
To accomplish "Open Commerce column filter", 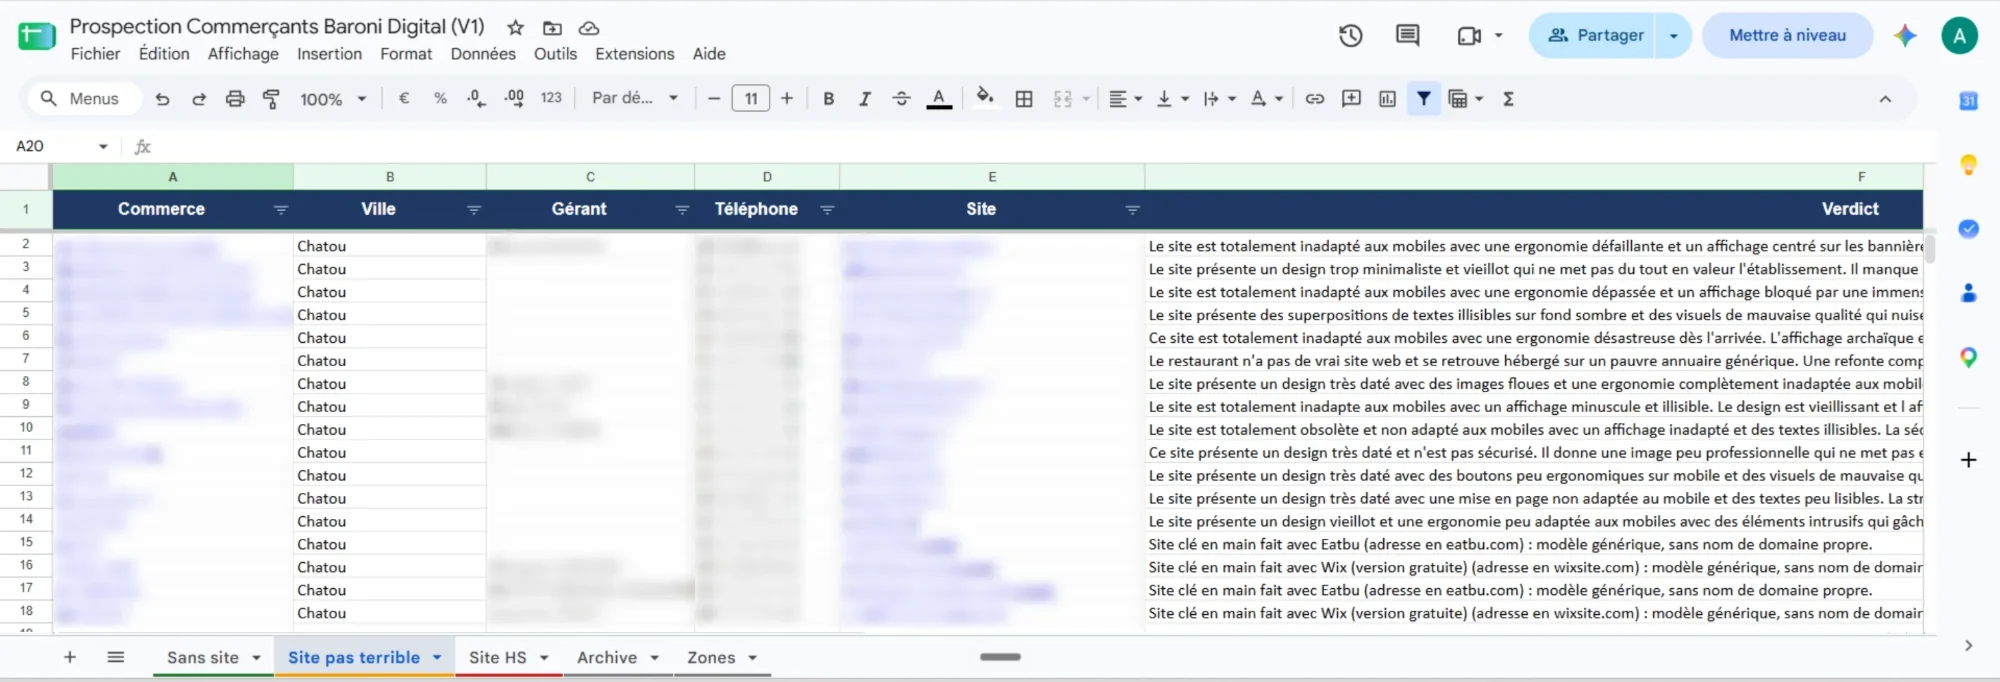I will coord(281,209).
